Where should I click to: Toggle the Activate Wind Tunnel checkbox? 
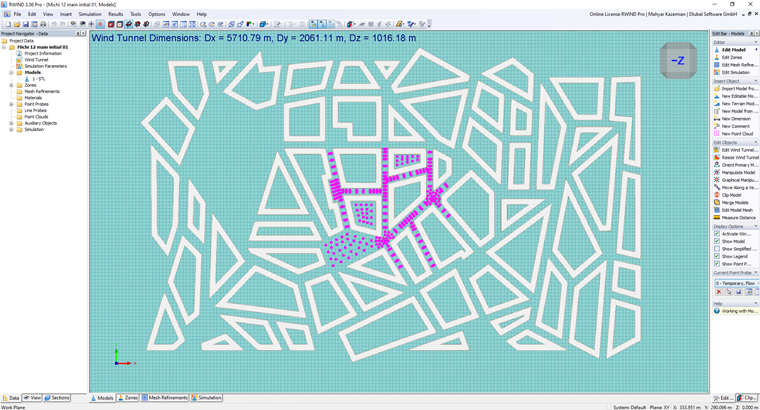coord(717,234)
